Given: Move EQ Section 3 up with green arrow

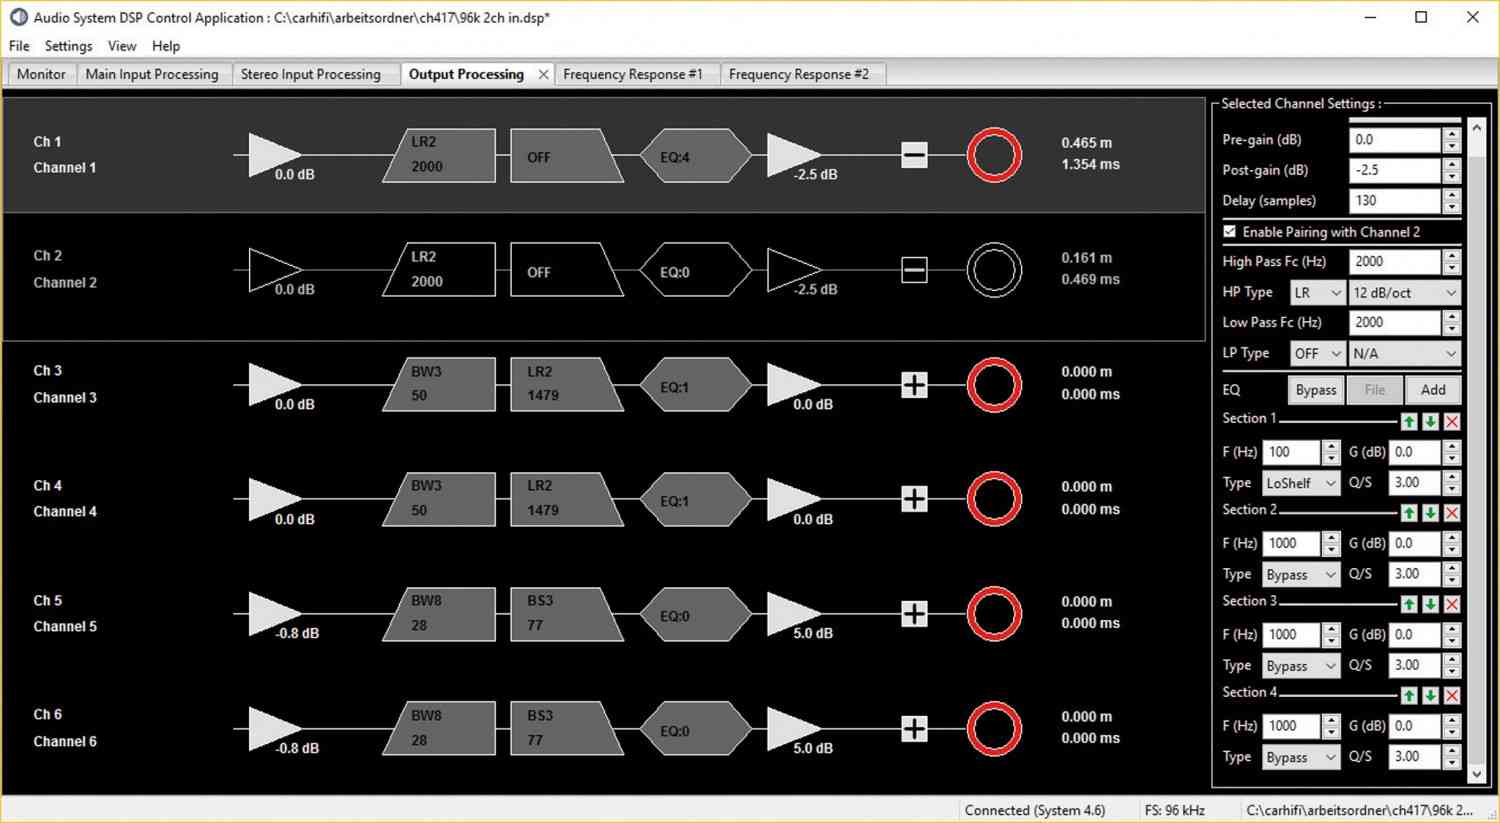Looking at the screenshot, I should tap(1409, 604).
